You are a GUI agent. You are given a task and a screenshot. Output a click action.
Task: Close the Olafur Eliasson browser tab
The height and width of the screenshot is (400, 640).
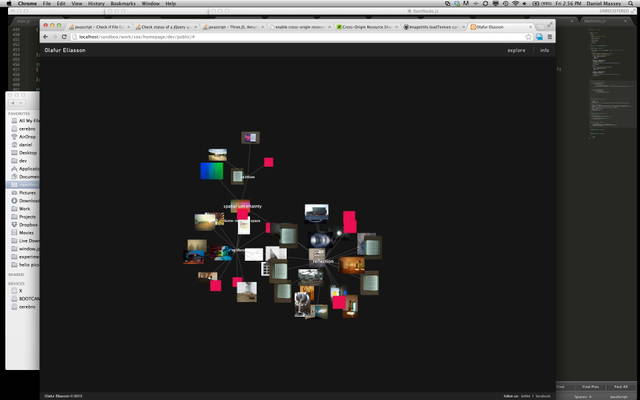coord(531,27)
